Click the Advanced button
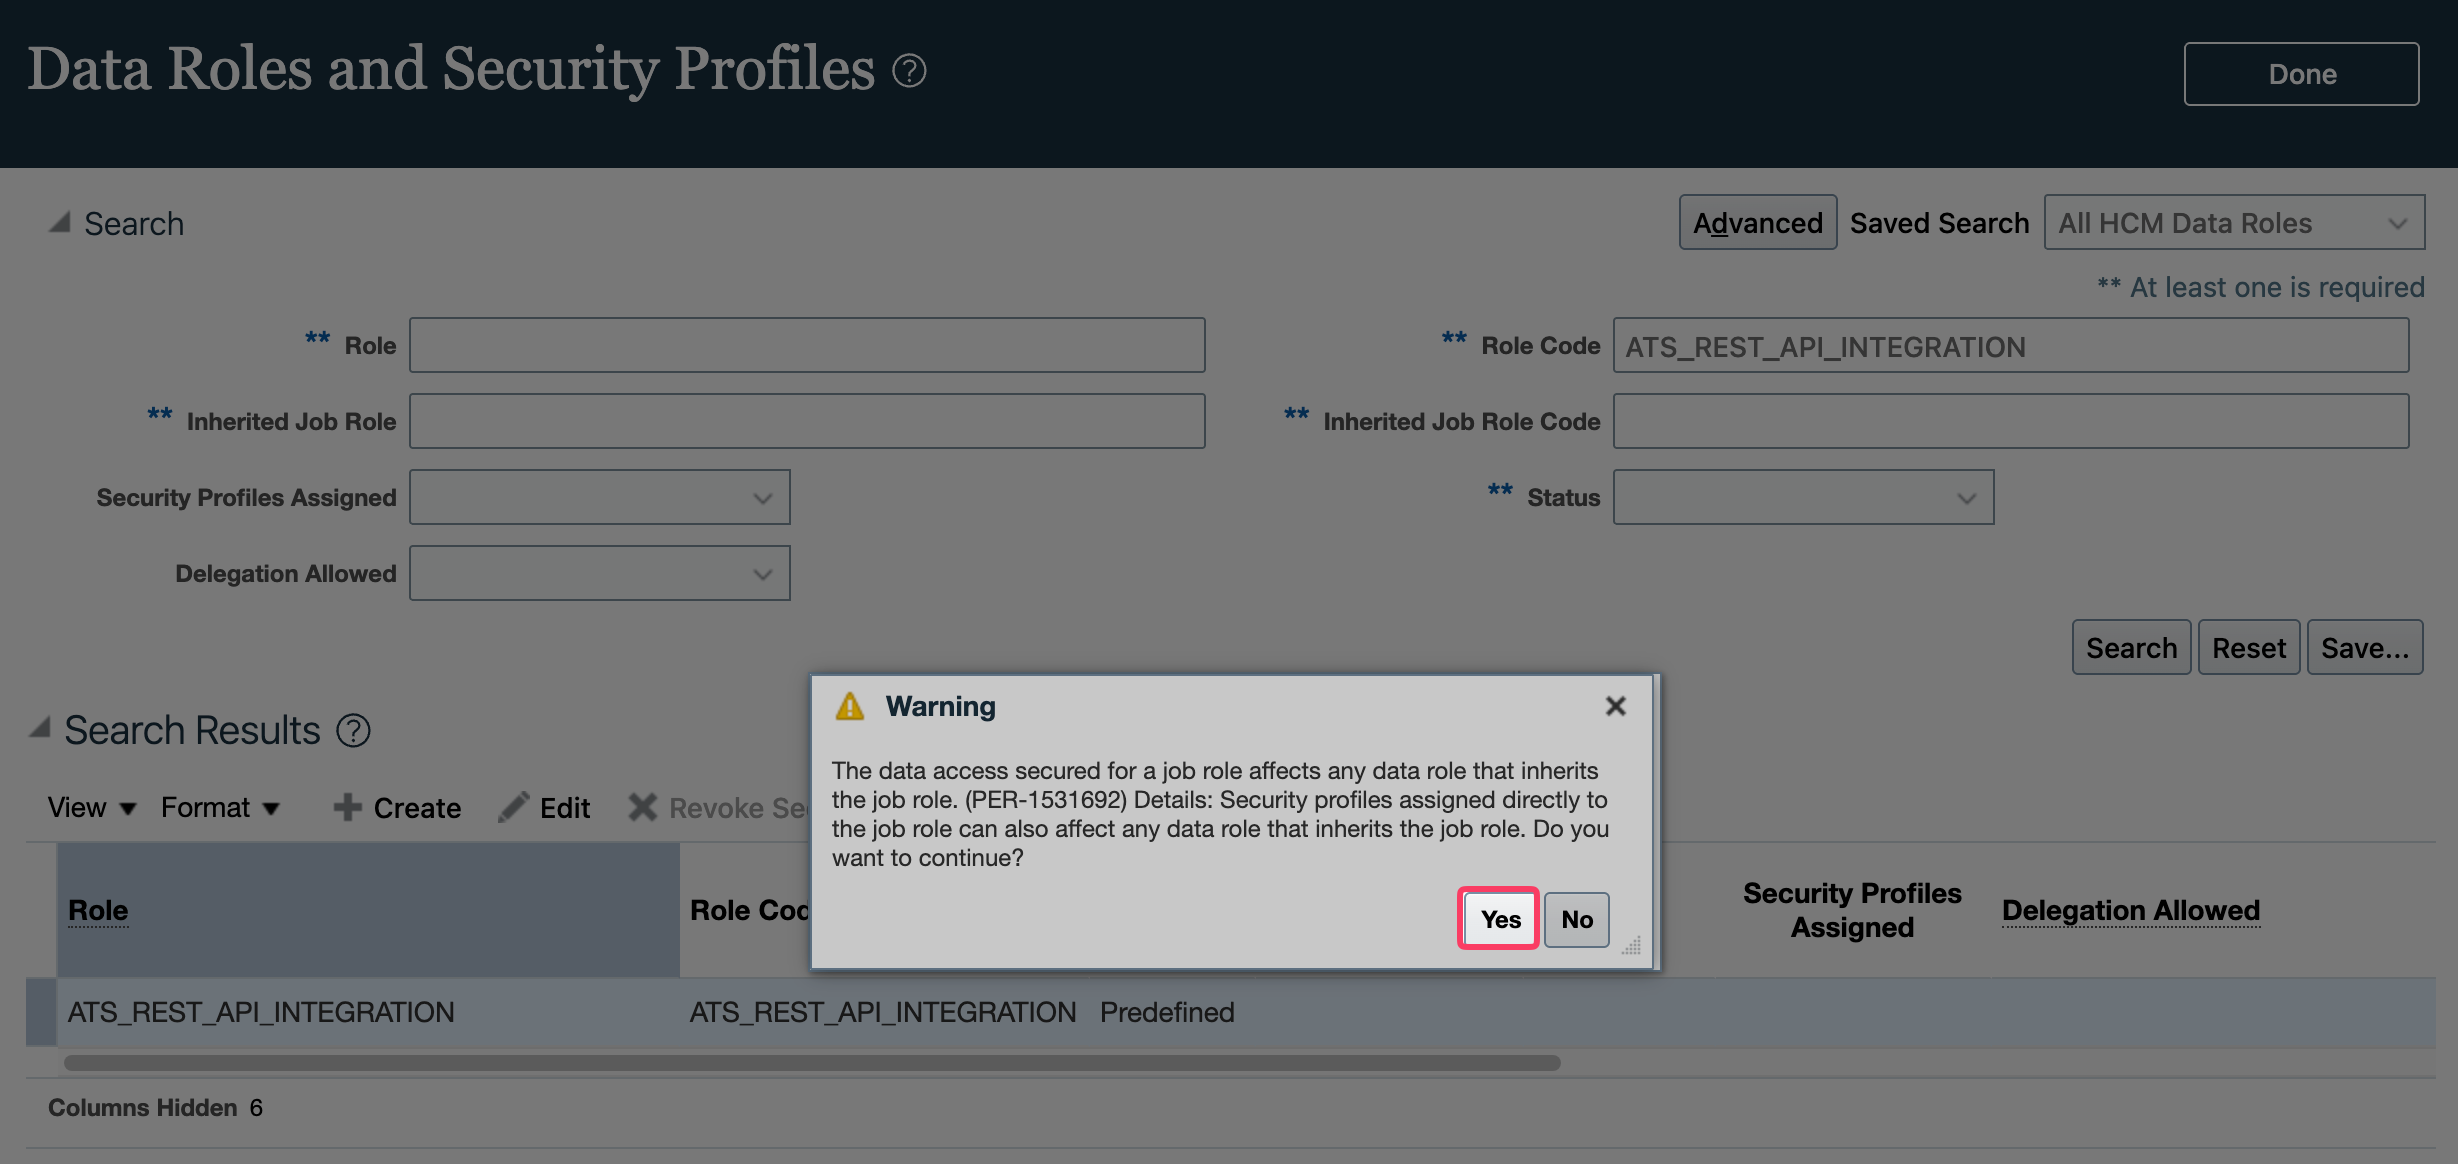Image resolution: width=2458 pixels, height=1164 pixels. pos(1757,222)
